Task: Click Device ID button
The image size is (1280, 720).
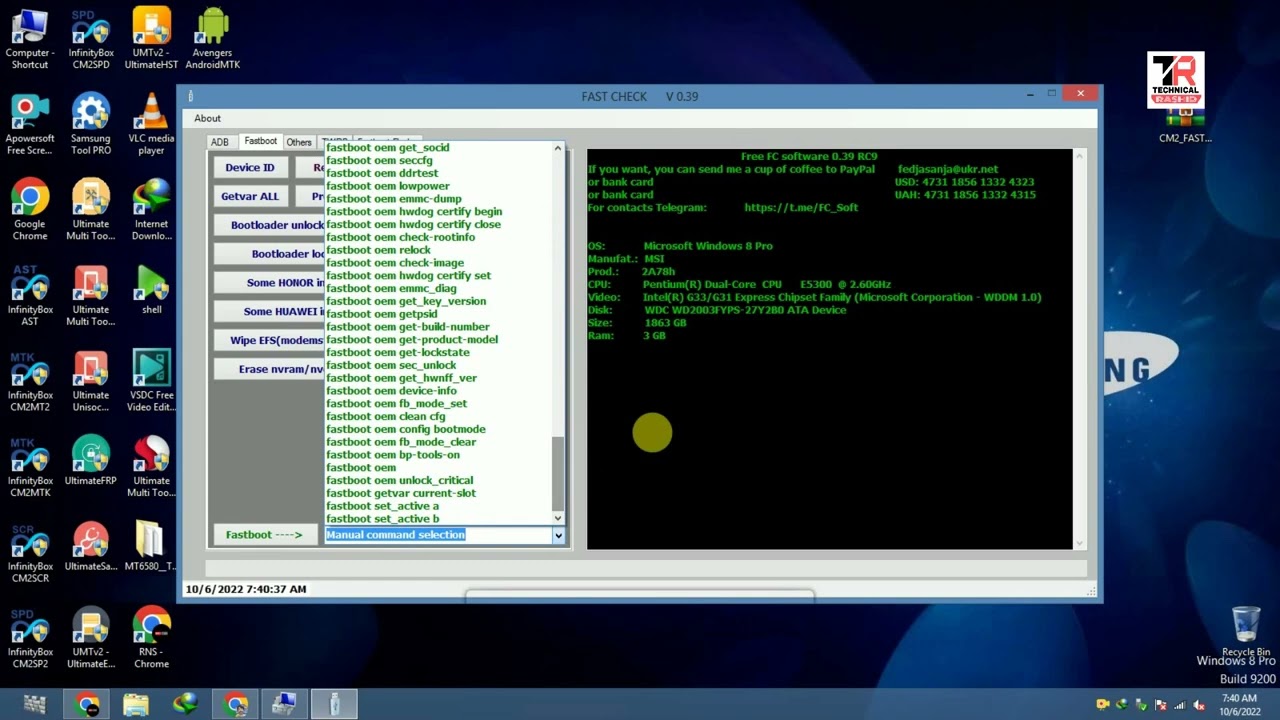Action: [250, 168]
